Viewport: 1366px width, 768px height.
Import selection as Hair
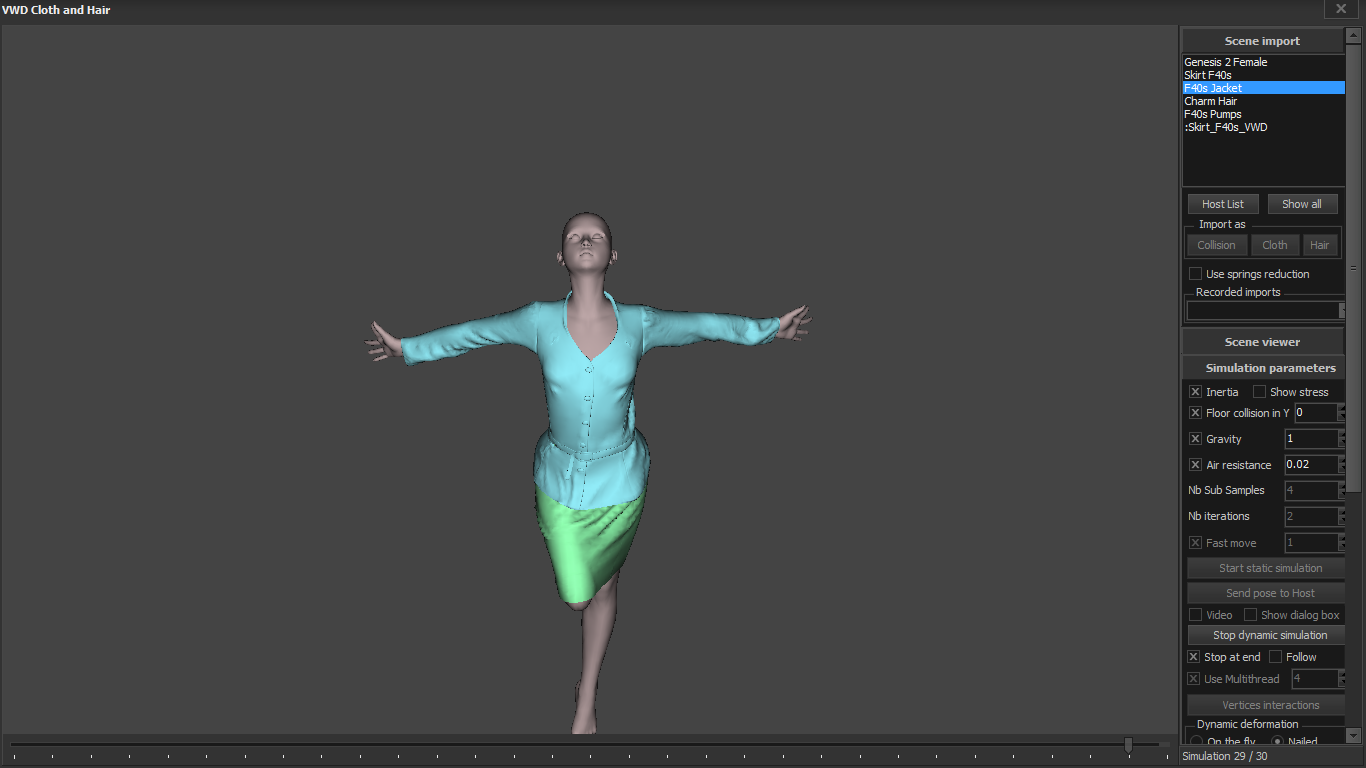tap(1320, 245)
